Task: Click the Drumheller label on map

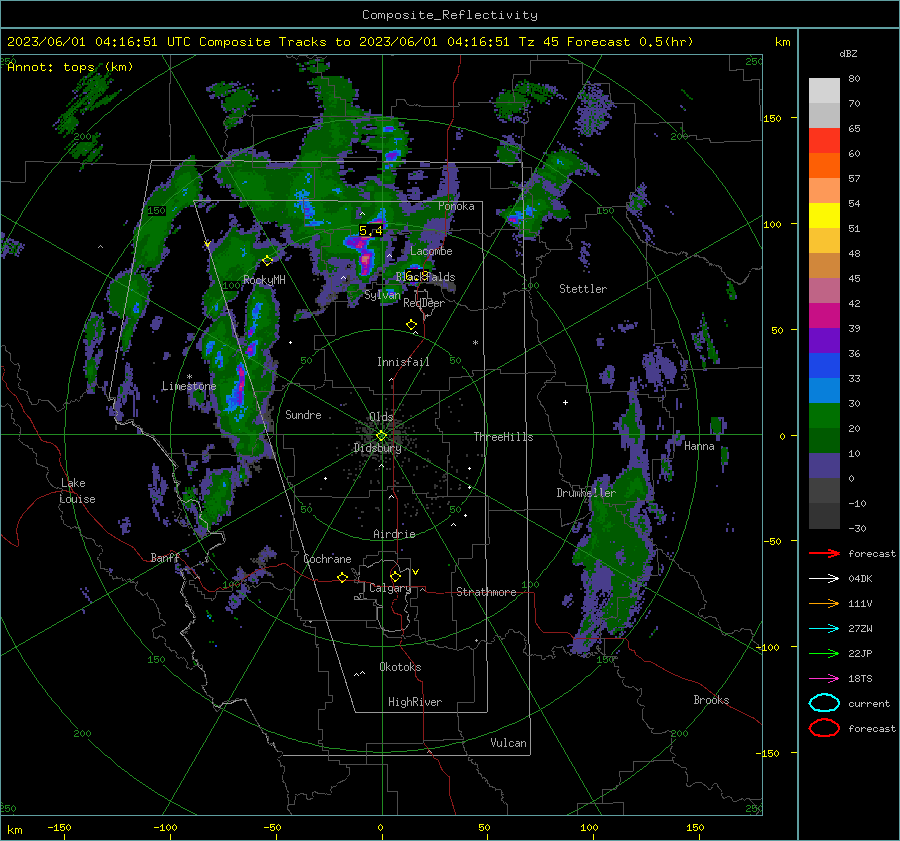Action: coord(586,493)
